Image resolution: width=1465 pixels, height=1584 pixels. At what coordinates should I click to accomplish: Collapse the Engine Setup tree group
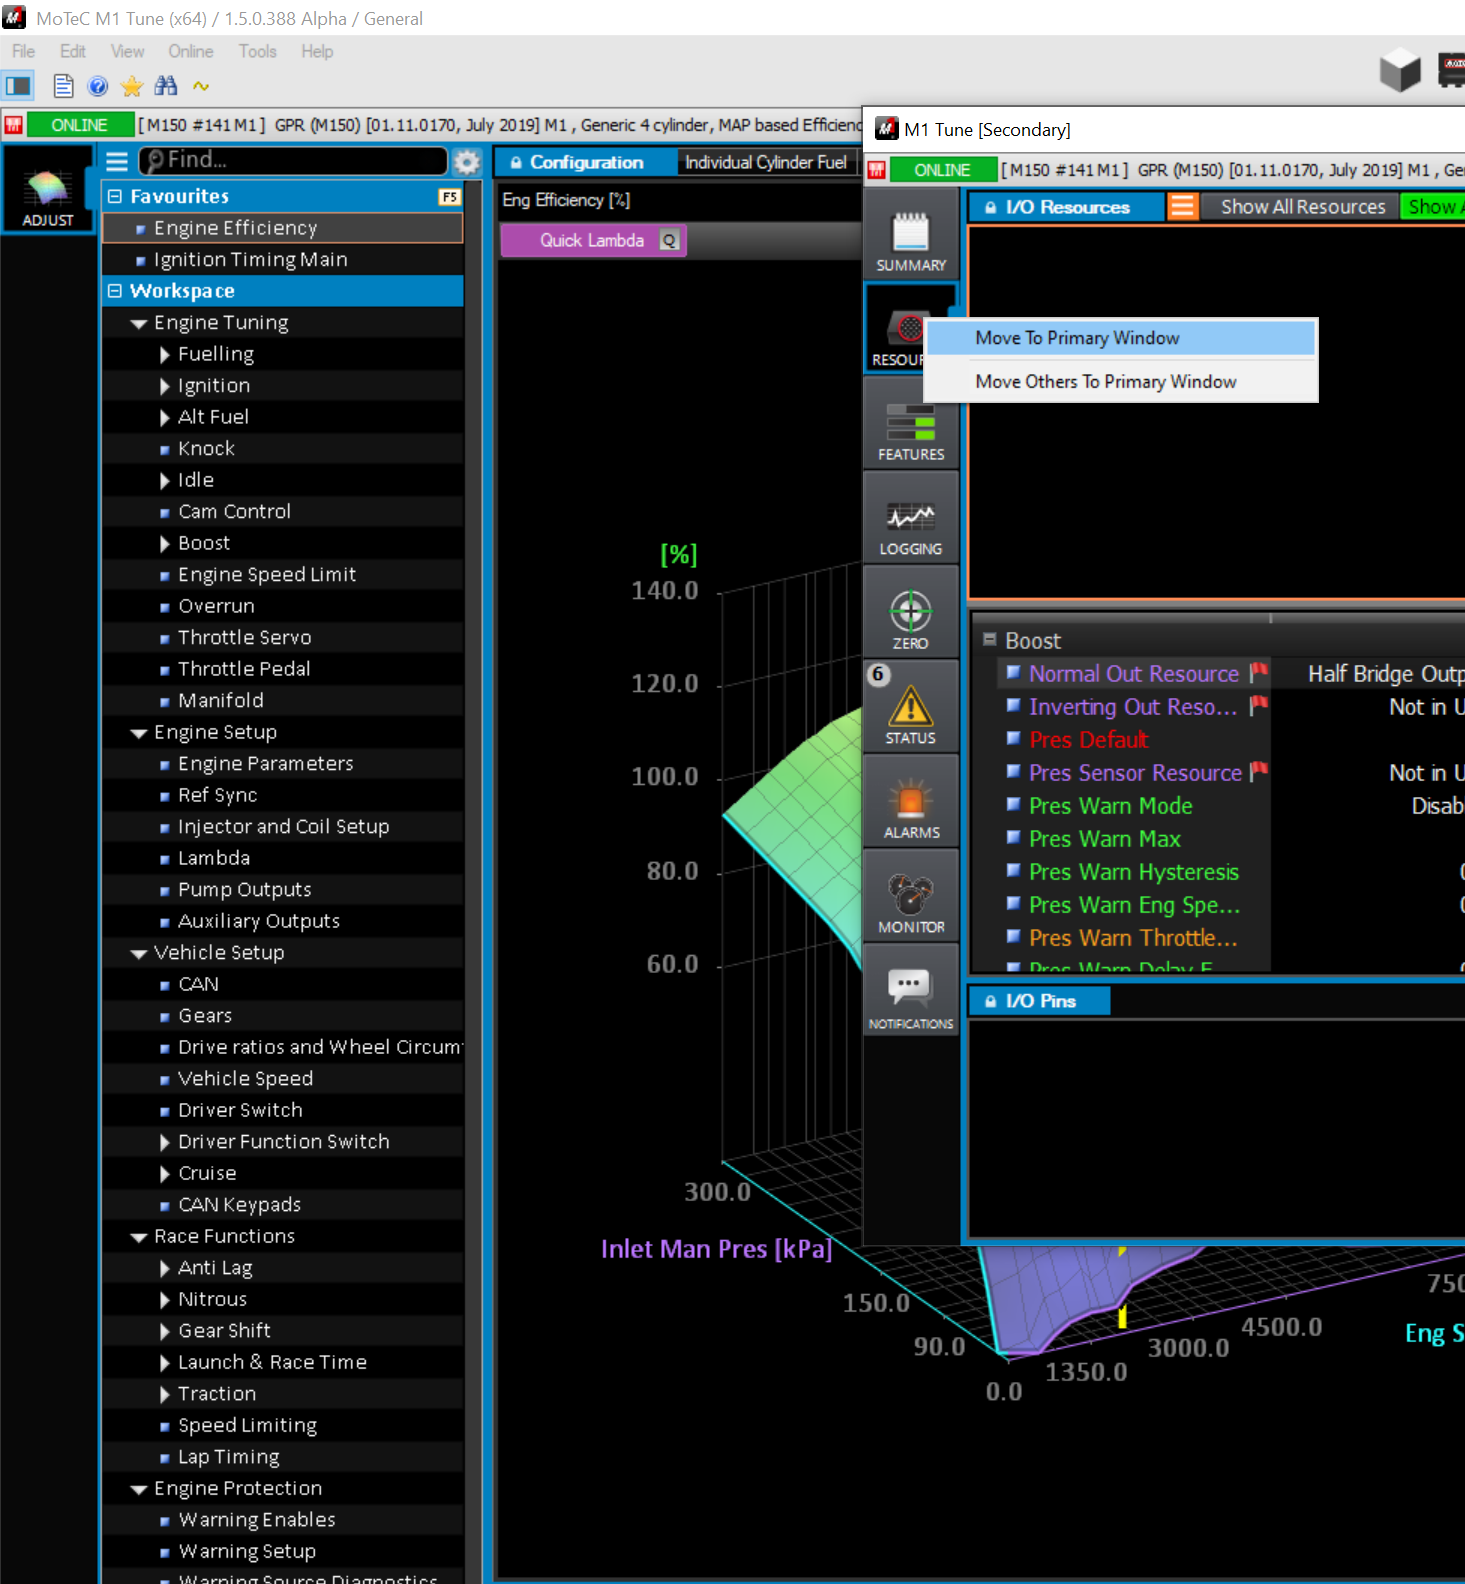click(140, 733)
